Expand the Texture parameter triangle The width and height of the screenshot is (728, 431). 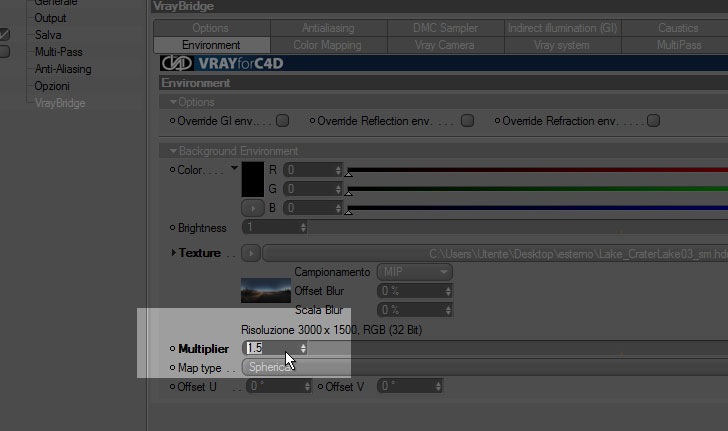pos(173,253)
